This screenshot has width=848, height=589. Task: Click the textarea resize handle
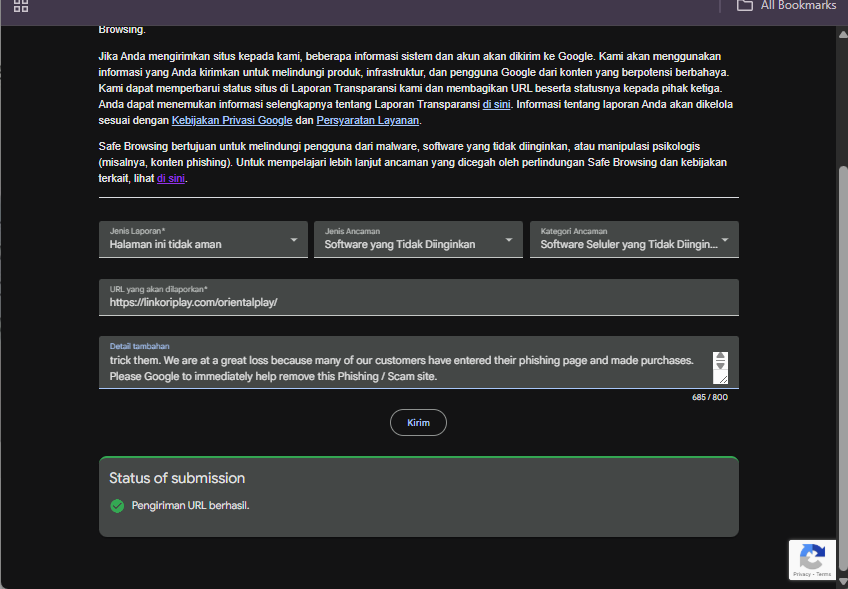[x=723, y=379]
